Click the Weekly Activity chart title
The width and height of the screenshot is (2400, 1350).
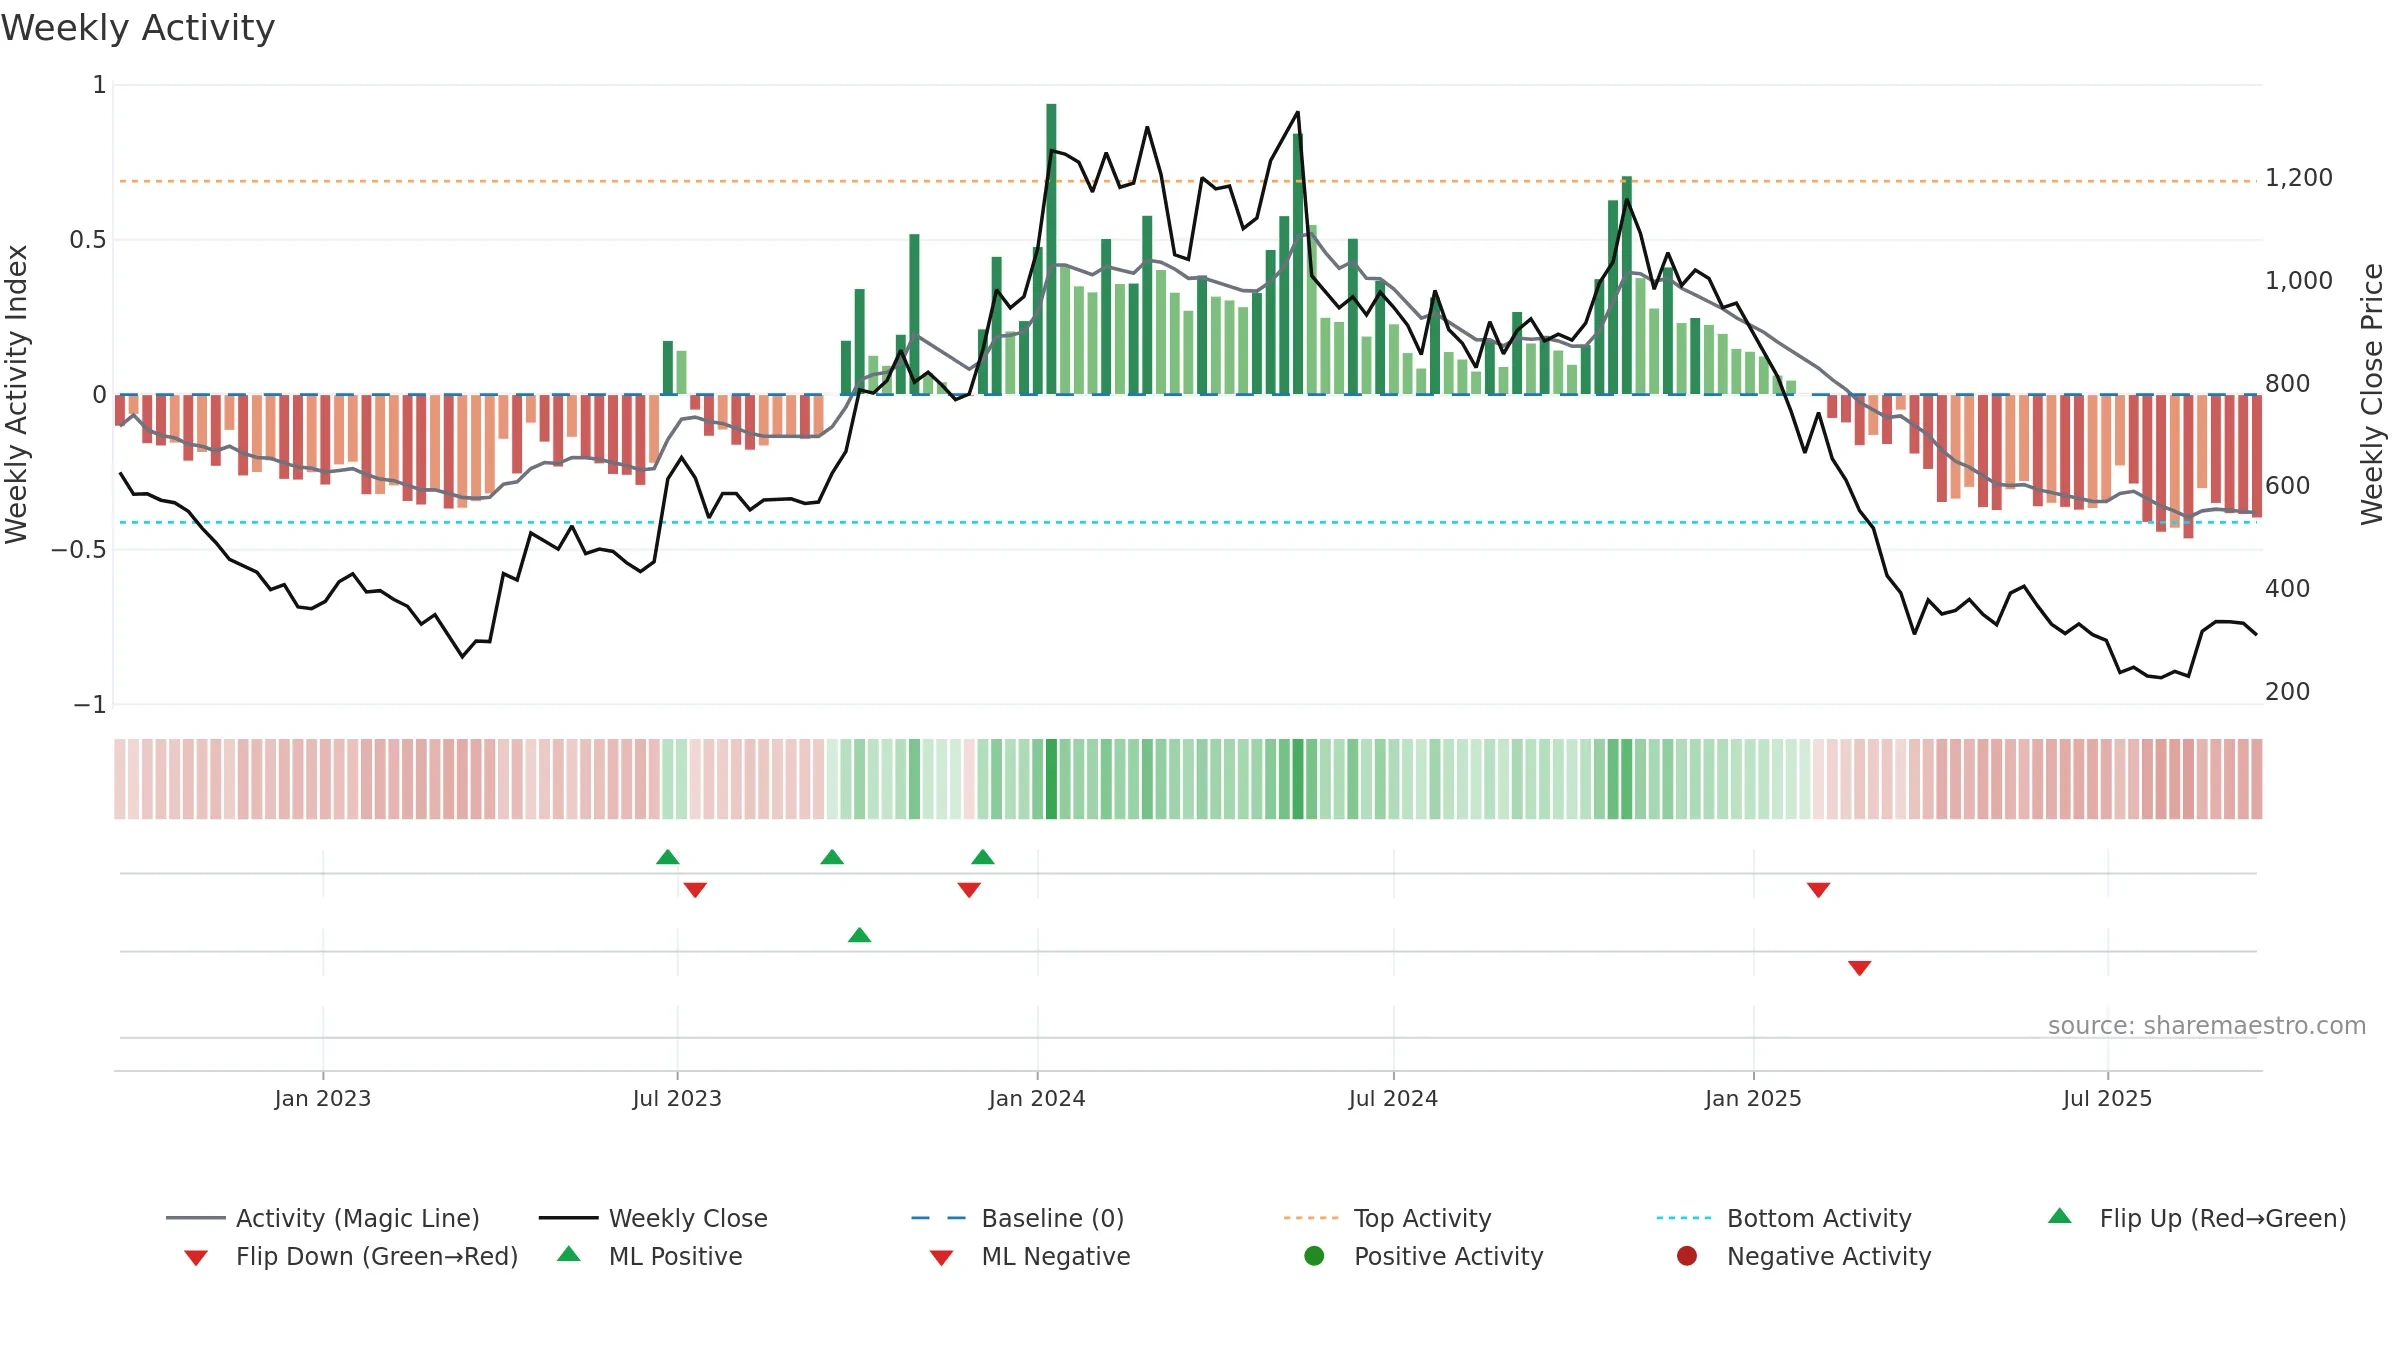coord(138,28)
